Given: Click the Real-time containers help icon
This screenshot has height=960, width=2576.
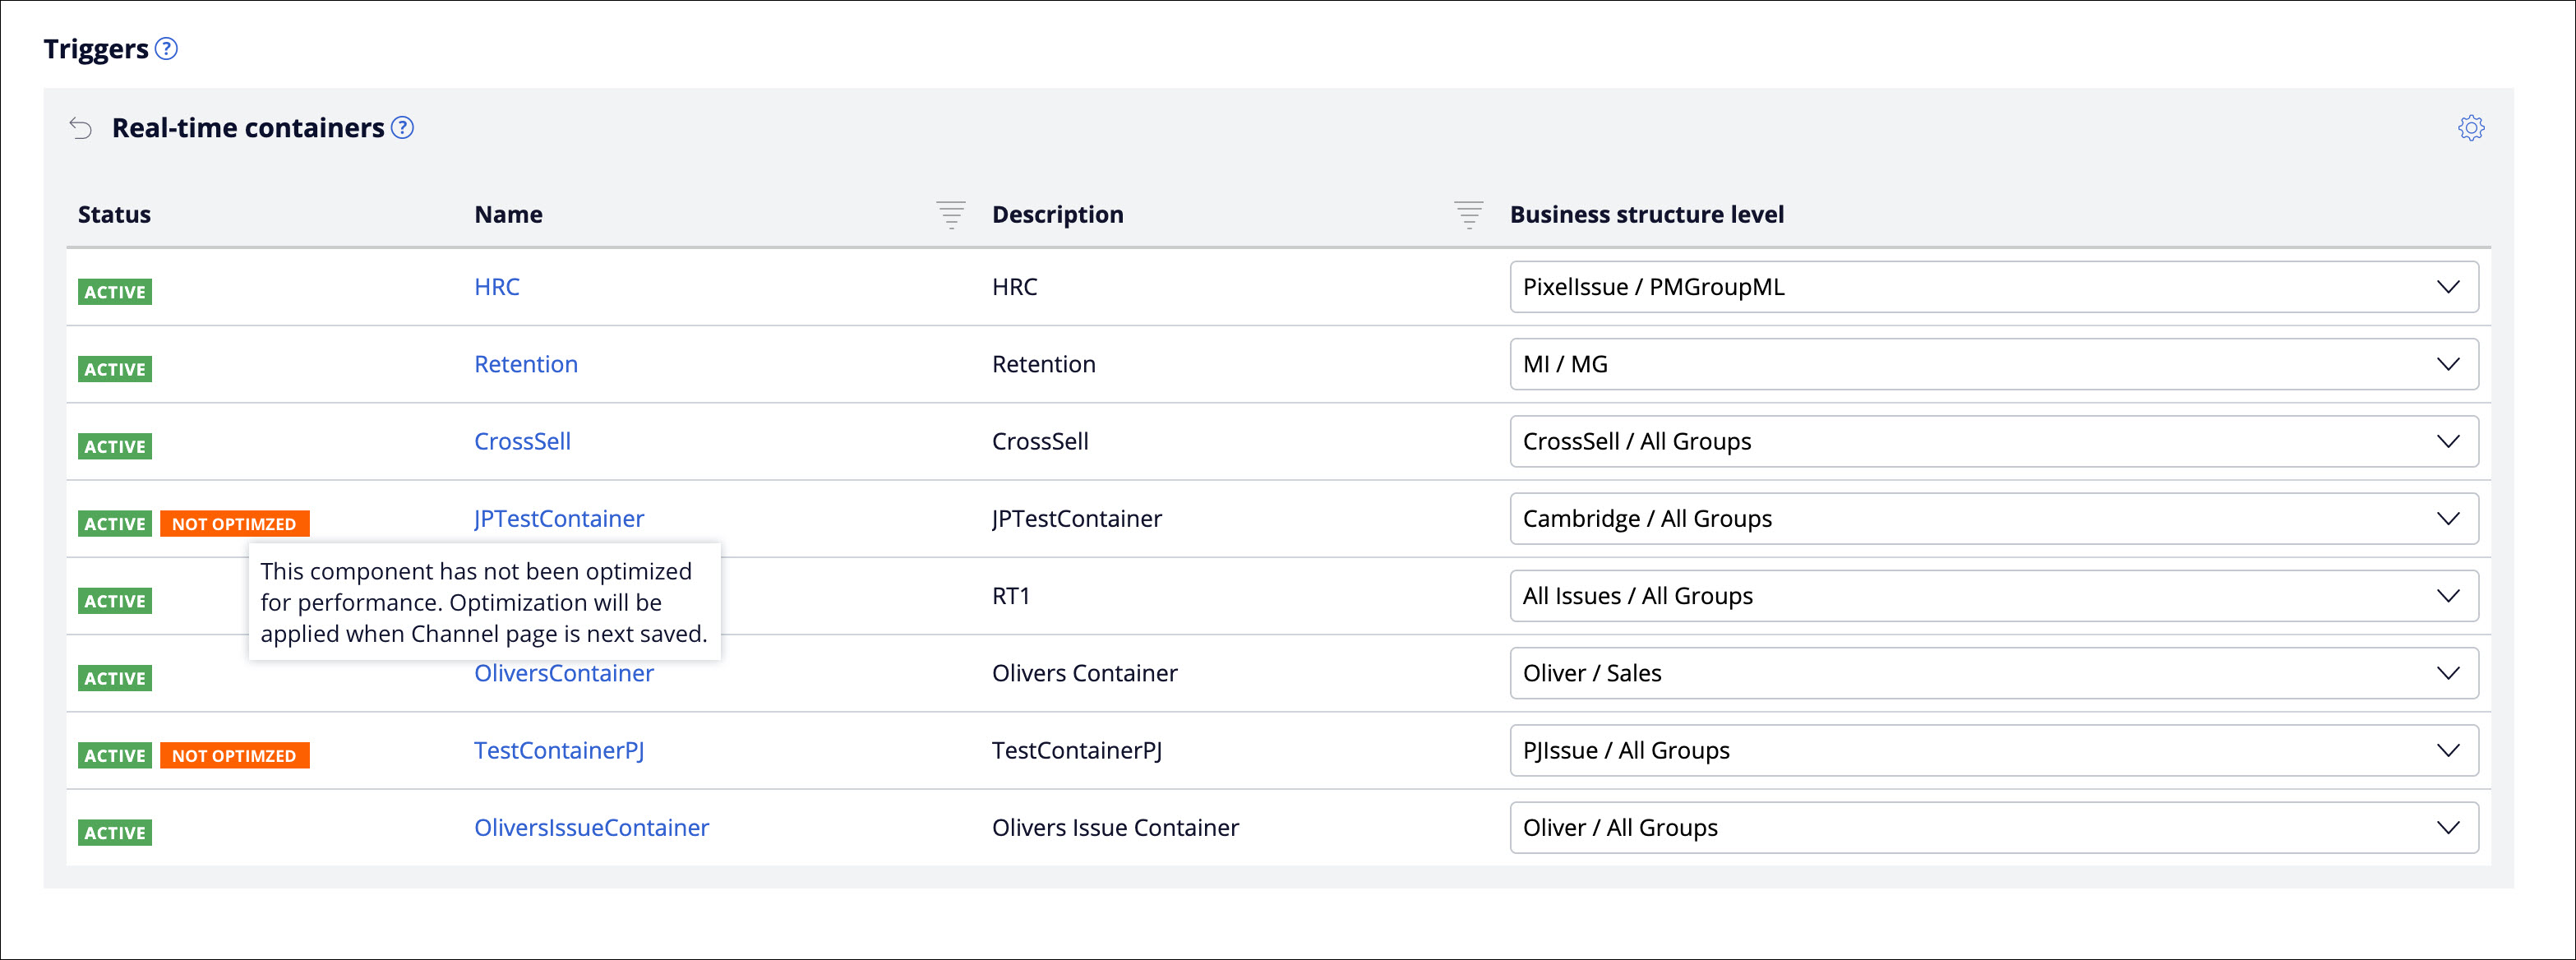Looking at the screenshot, I should tap(402, 127).
